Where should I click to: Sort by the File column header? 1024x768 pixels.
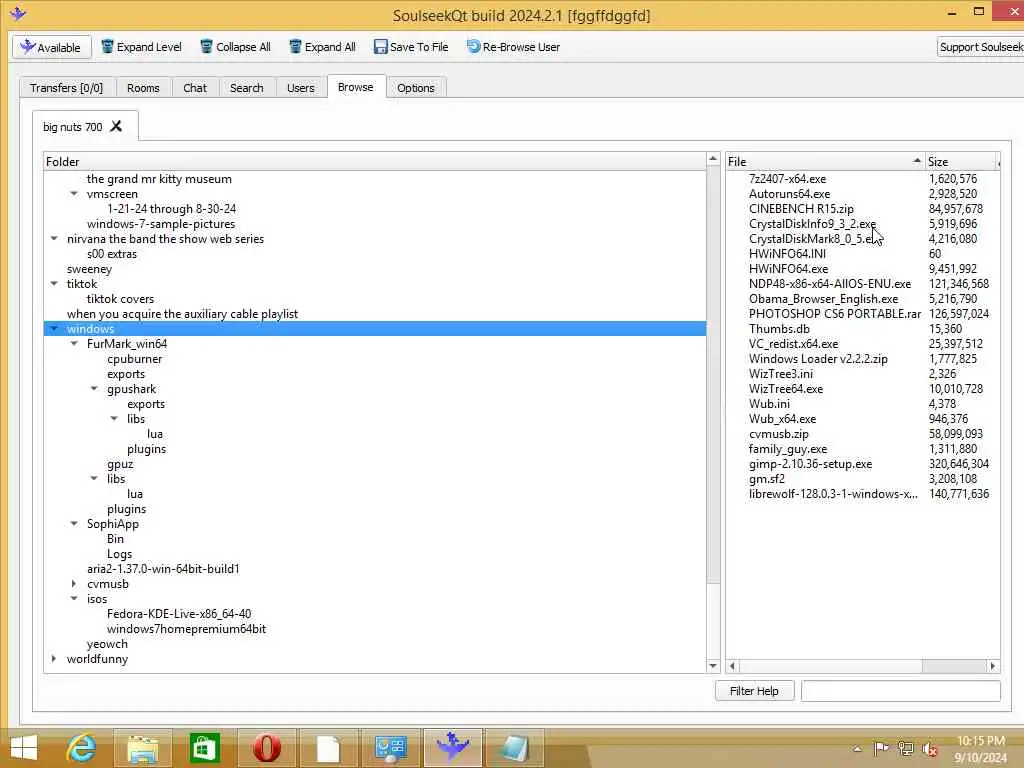[825, 161]
